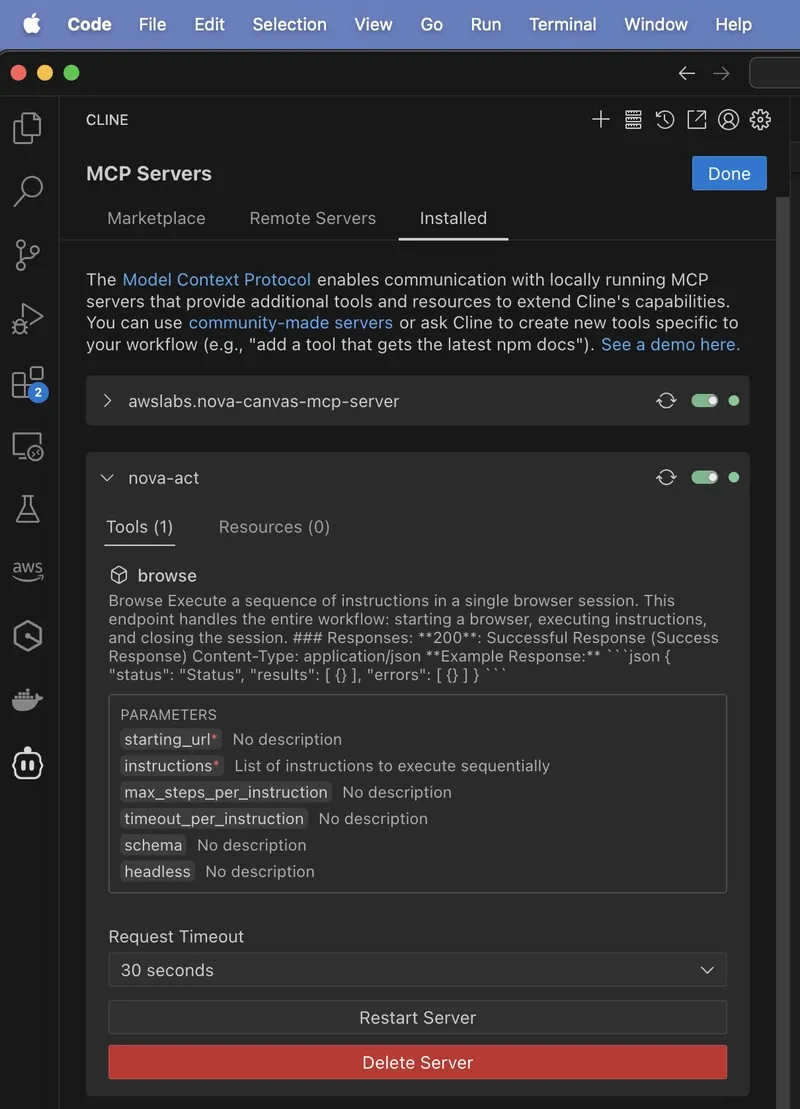Click Cline history clock icon

665,120
